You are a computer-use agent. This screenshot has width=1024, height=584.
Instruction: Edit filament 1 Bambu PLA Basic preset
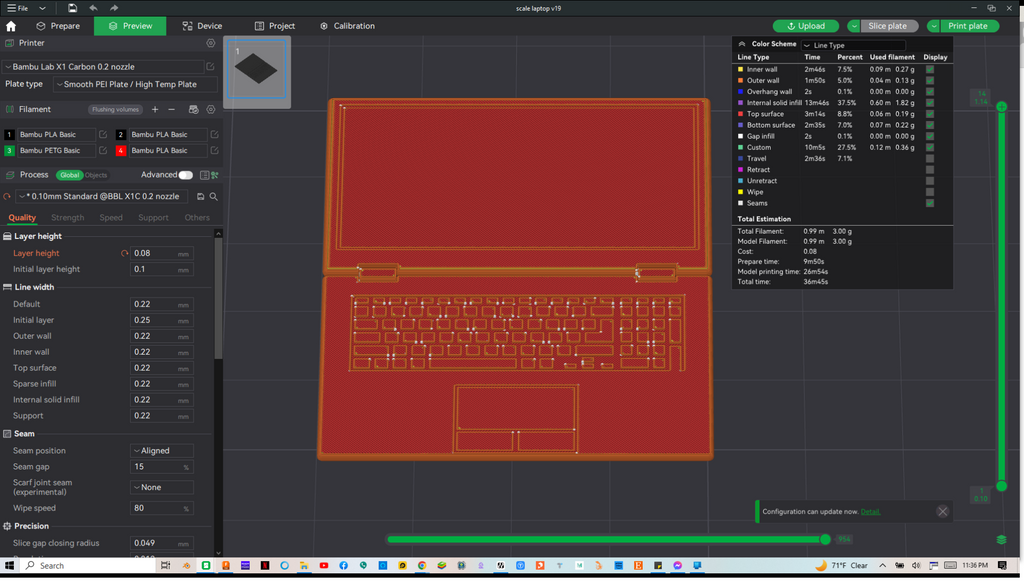pyautogui.click(x=103, y=135)
